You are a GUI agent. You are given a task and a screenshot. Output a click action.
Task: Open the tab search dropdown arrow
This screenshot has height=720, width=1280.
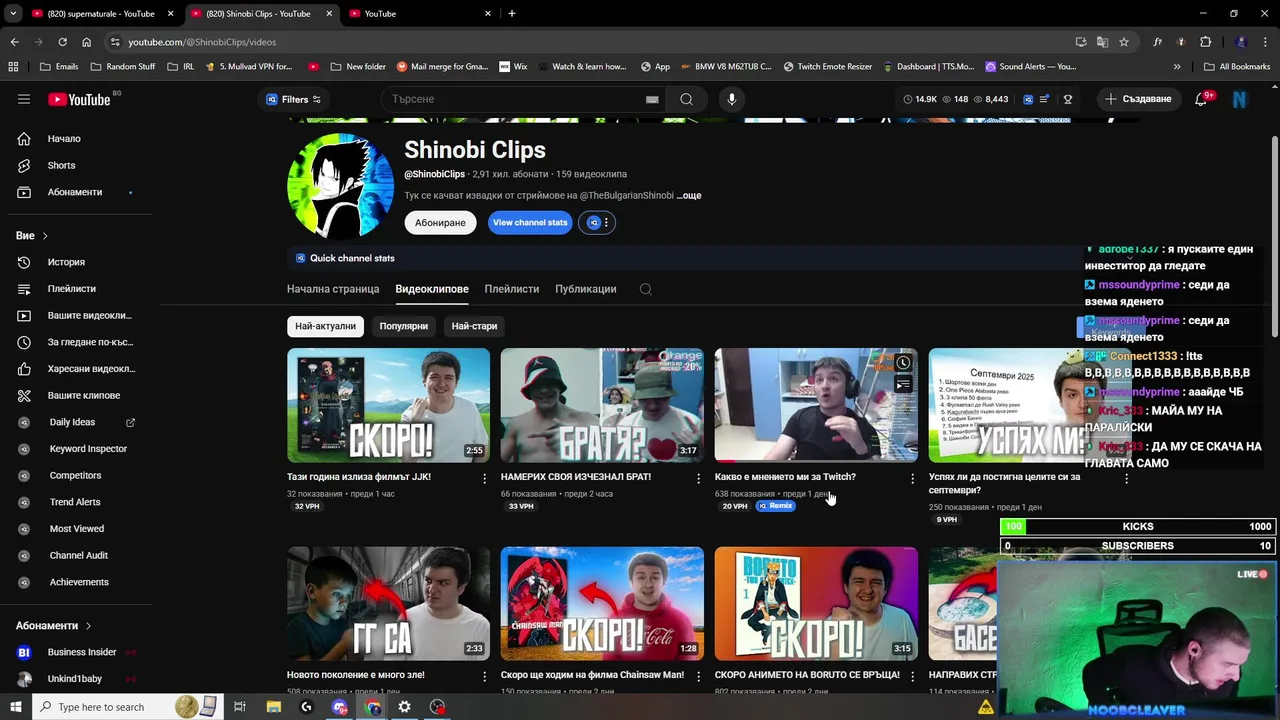13,14
